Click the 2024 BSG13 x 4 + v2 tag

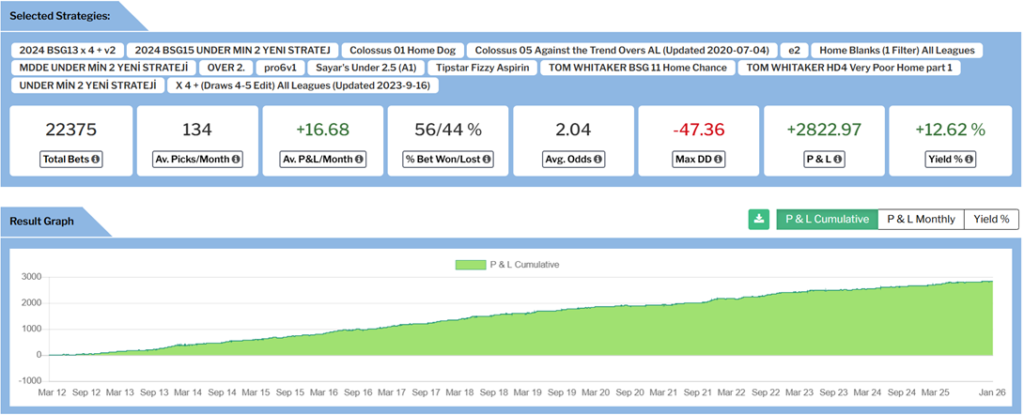(67, 49)
